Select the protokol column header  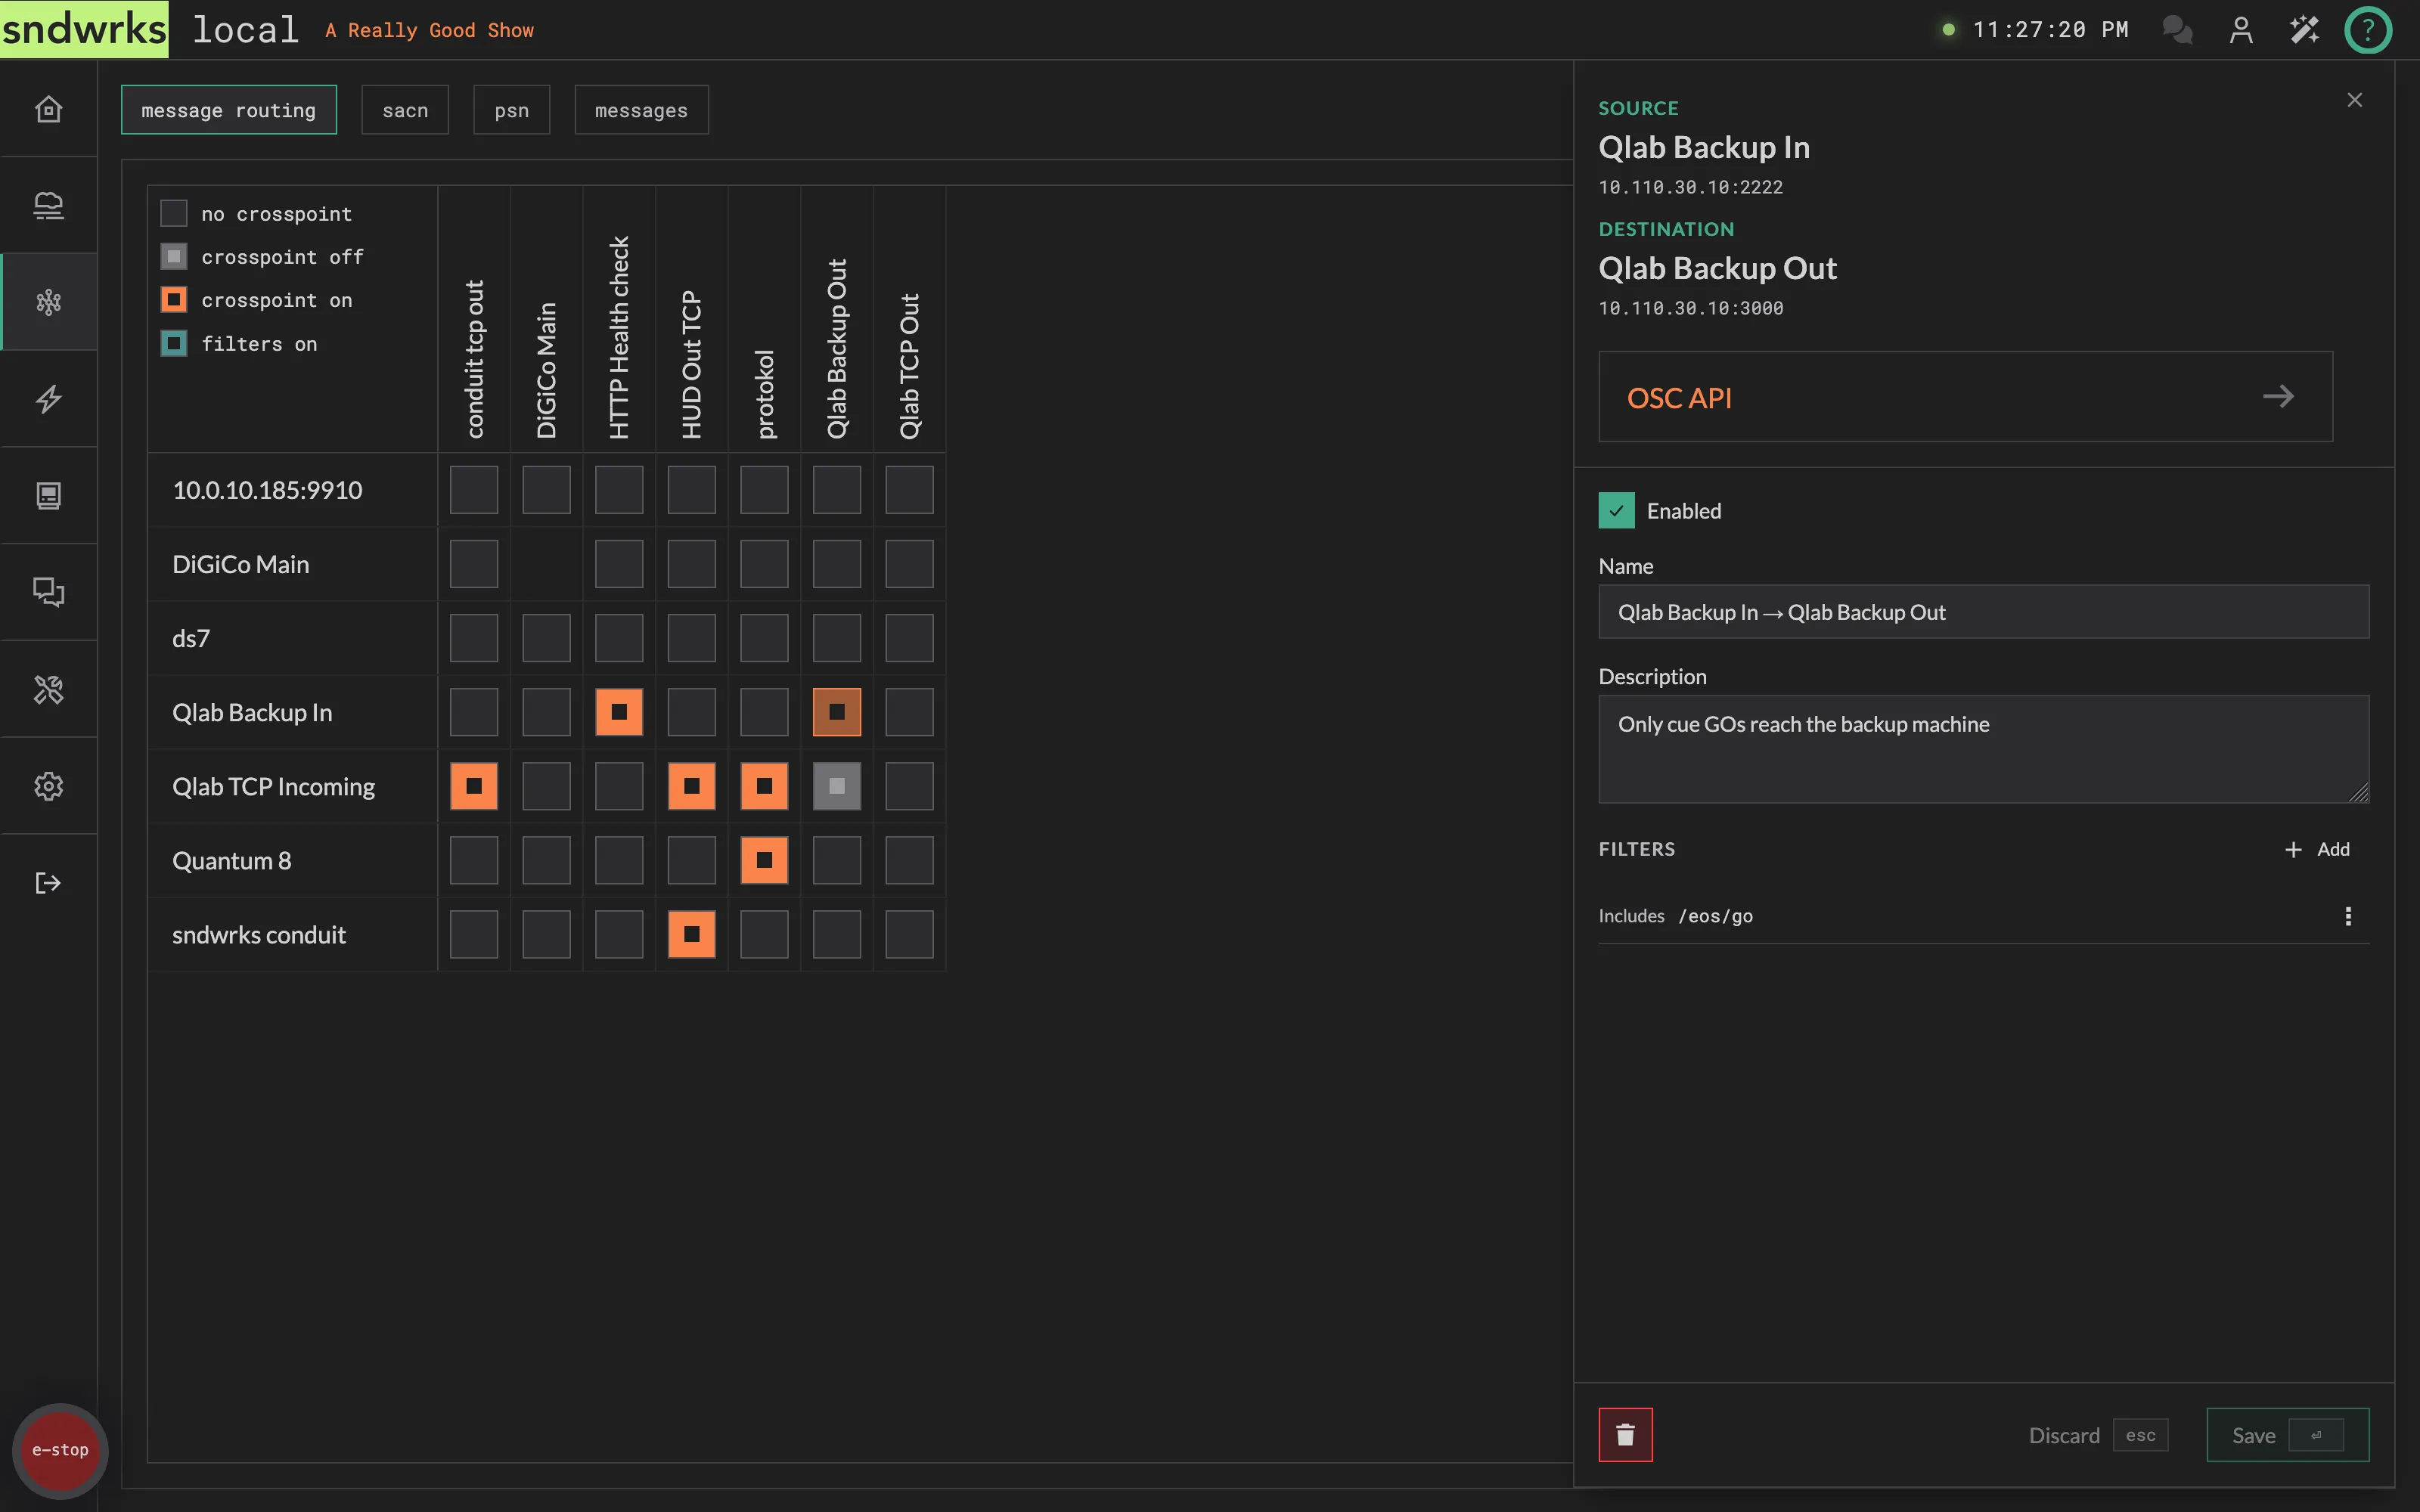(x=765, y=394)
